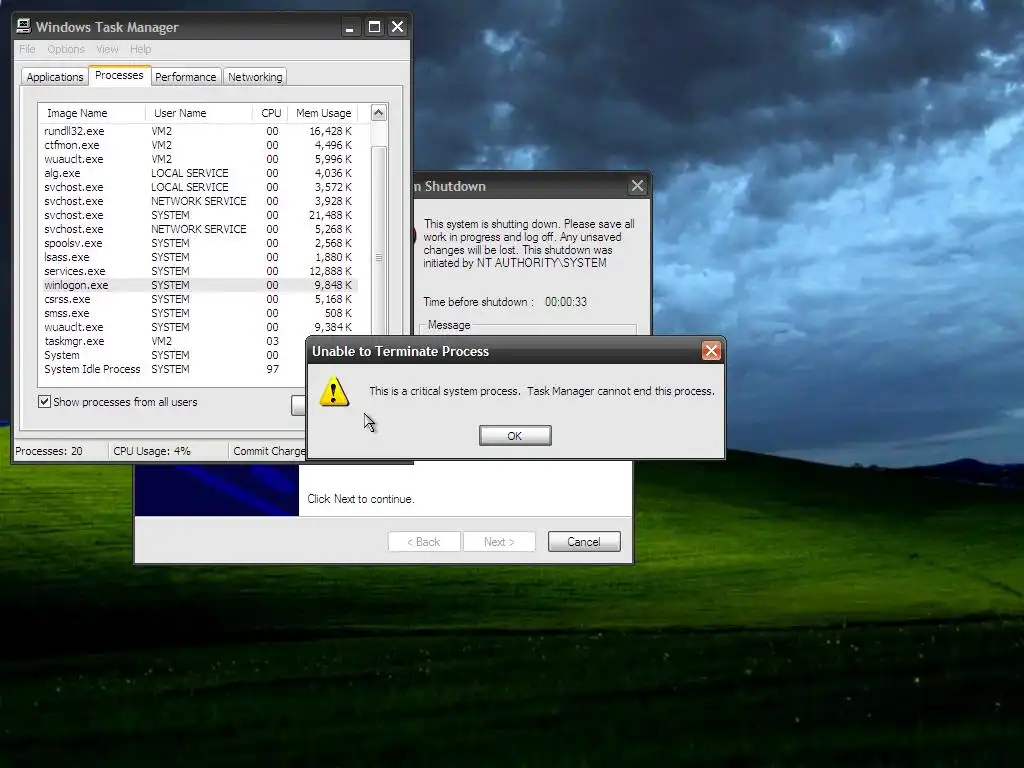Select the winlogon.exe process row

point(199,285)
